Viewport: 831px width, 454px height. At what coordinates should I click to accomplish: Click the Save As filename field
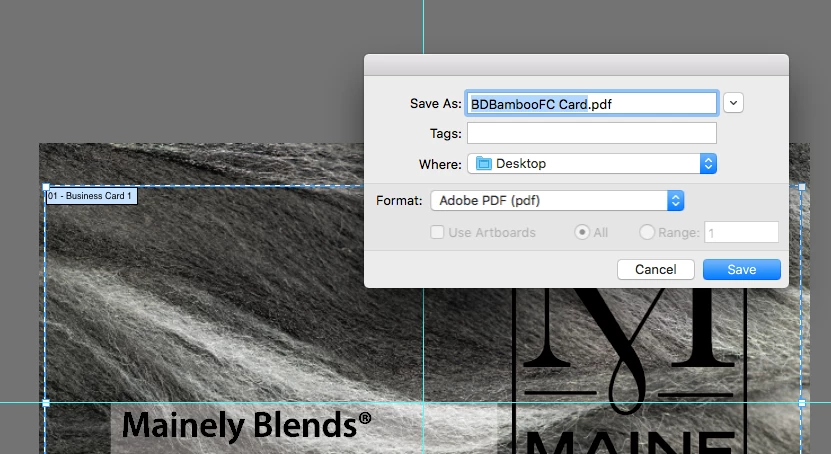591,104
